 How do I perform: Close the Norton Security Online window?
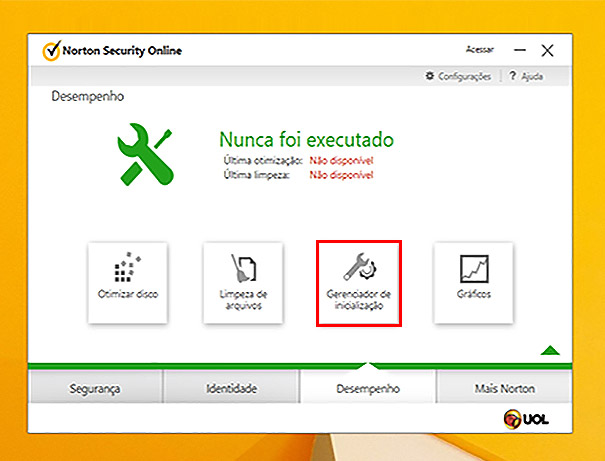click(x=547, y=51)
